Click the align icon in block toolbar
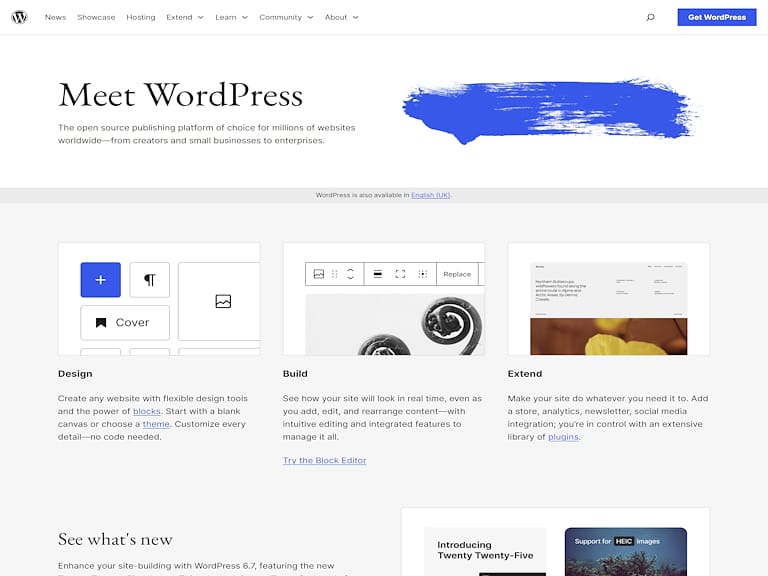768x576 pixels. click(378, 274)
